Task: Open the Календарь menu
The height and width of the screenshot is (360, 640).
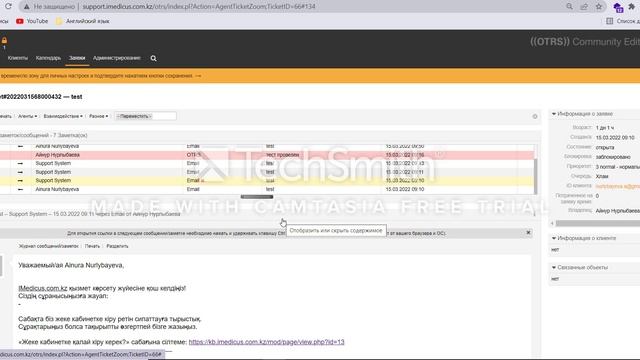Action: tap(48, 58)
